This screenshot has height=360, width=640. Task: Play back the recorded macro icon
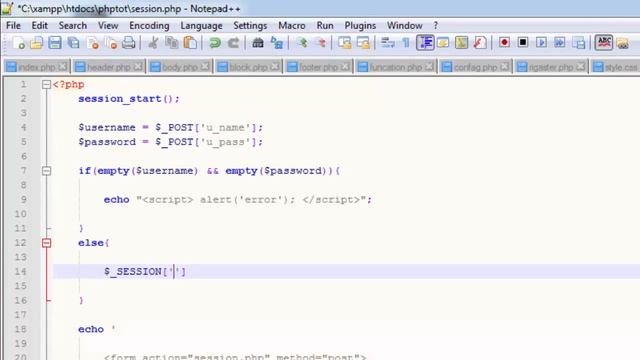[x=541, y=42]
